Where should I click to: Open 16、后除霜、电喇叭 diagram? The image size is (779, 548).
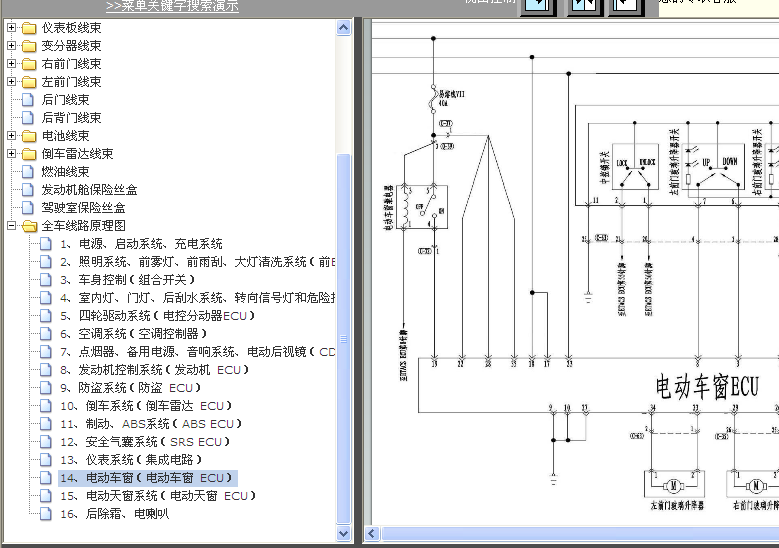pos(114,514)
